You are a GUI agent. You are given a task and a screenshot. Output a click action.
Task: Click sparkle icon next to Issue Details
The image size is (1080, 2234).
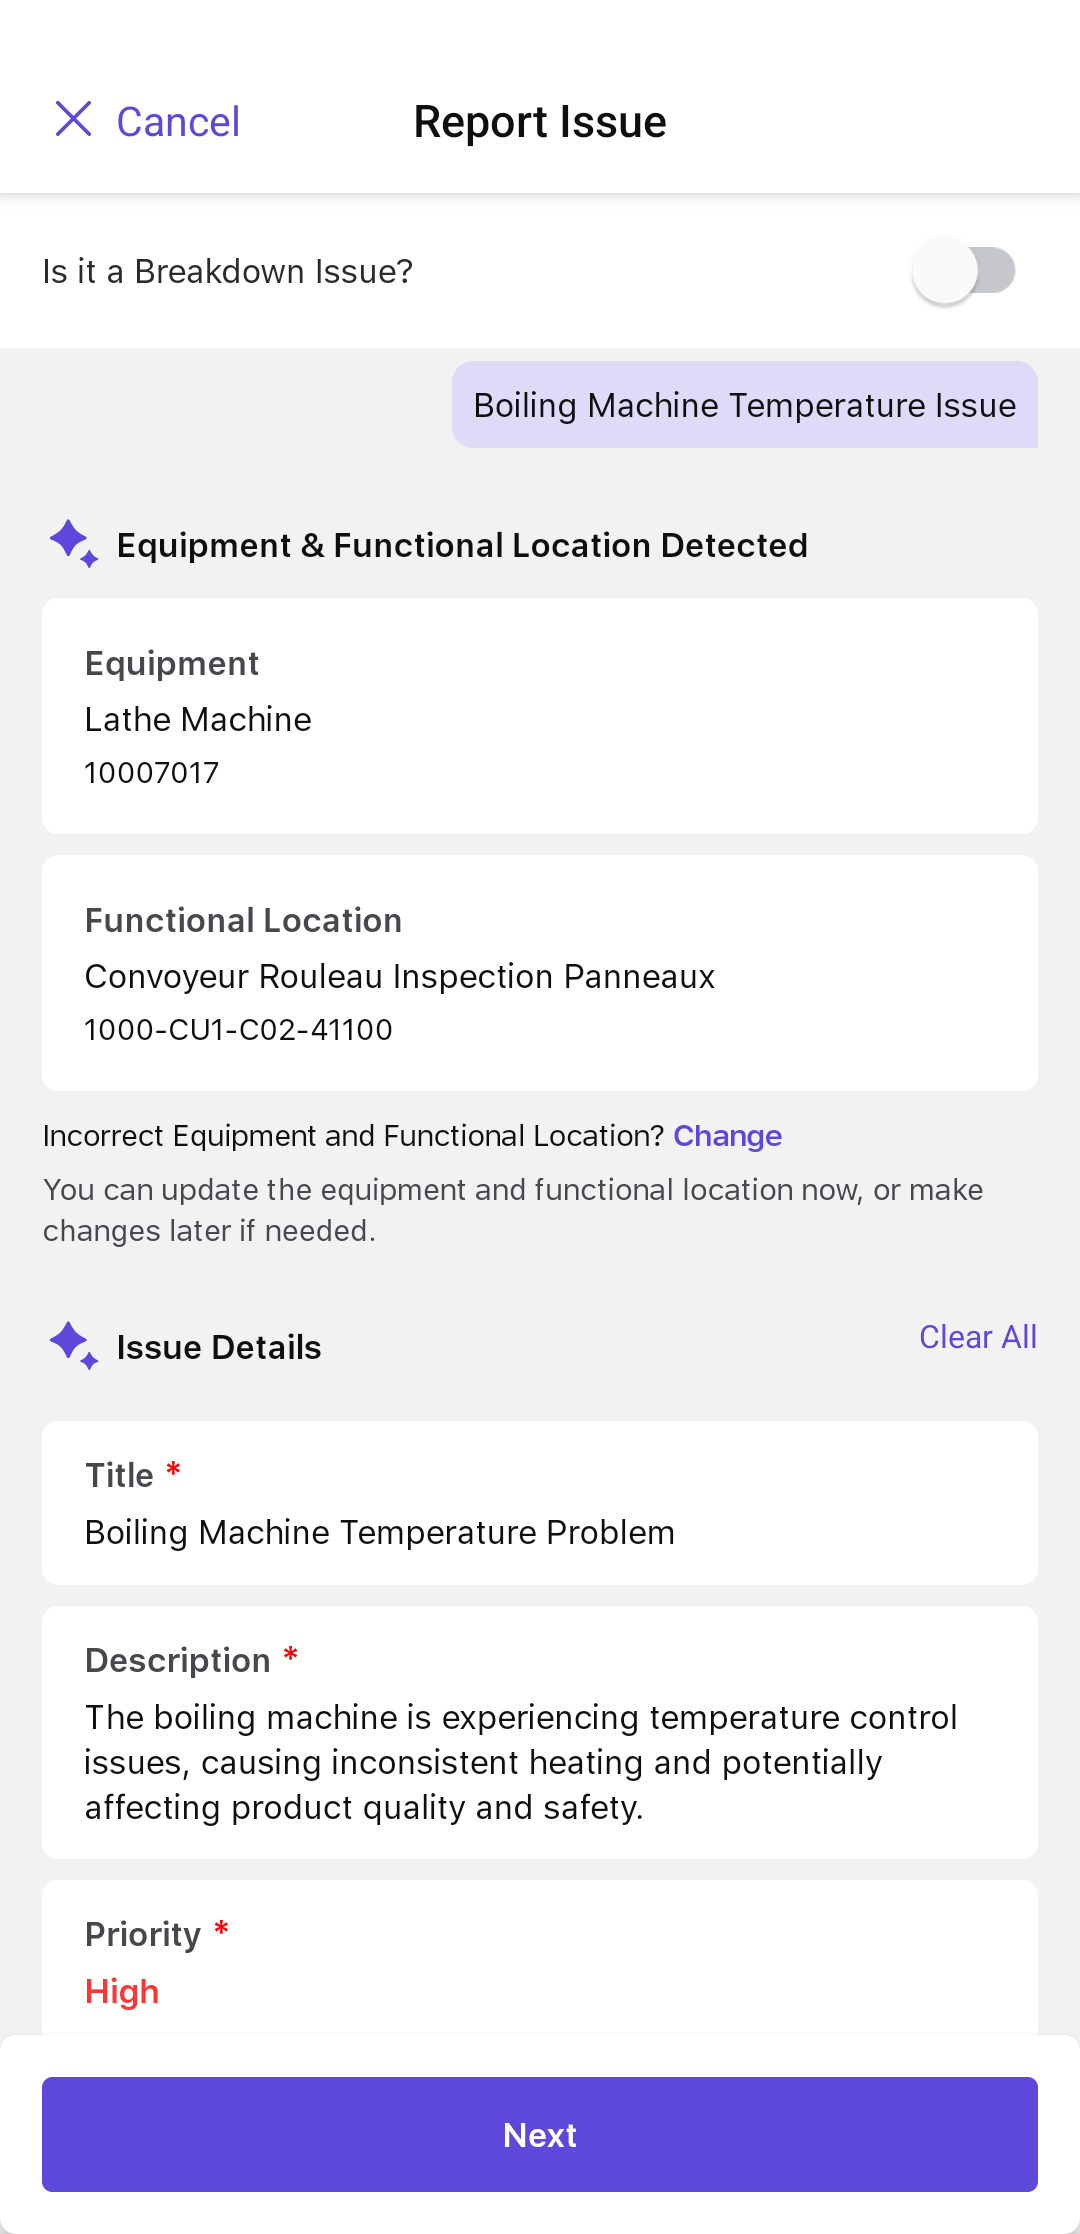[74, 1346]
